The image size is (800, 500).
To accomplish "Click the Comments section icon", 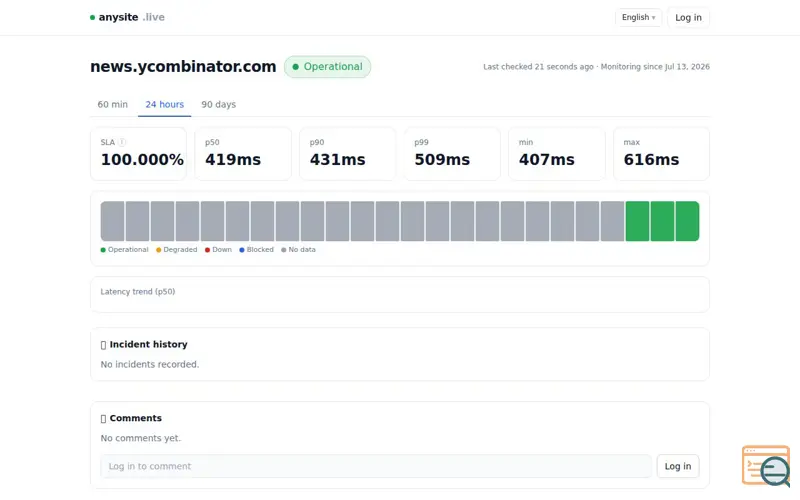I will click(x=104, y=418).
